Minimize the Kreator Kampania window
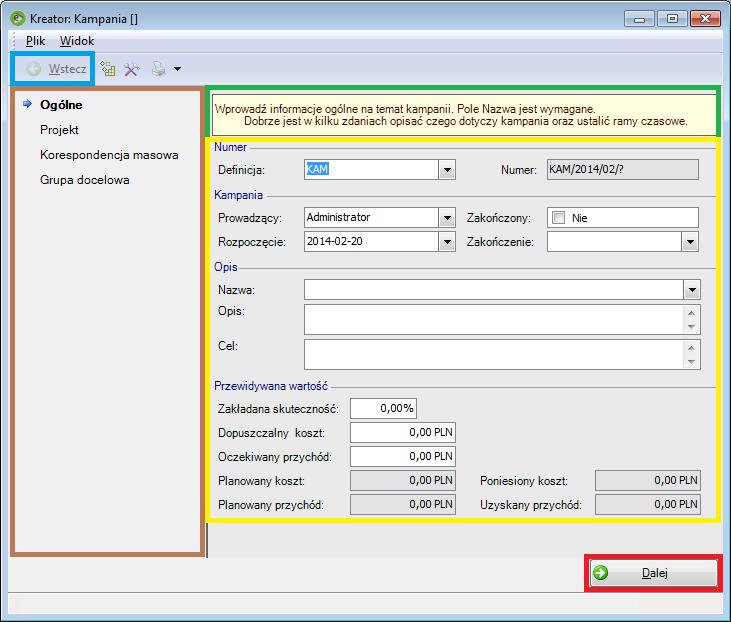Image resolution: width=731 pixels, height=622 pixels. (x=640, y=19)
